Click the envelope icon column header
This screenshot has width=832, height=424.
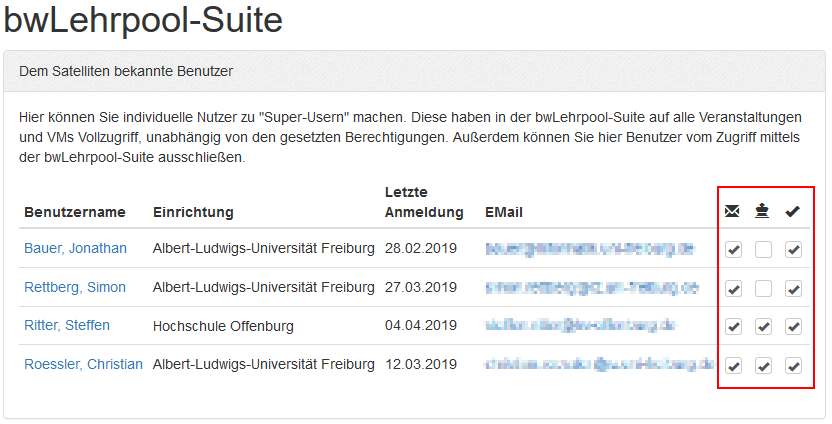tap(733, 211)
